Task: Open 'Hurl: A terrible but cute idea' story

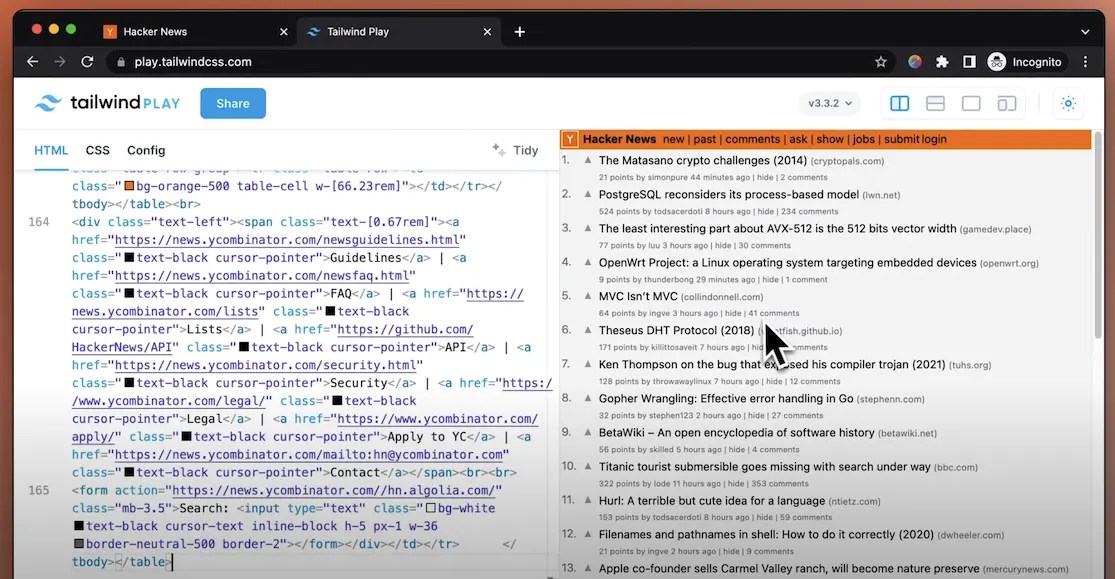Action: pyautogui.click(x=712, y=501)
